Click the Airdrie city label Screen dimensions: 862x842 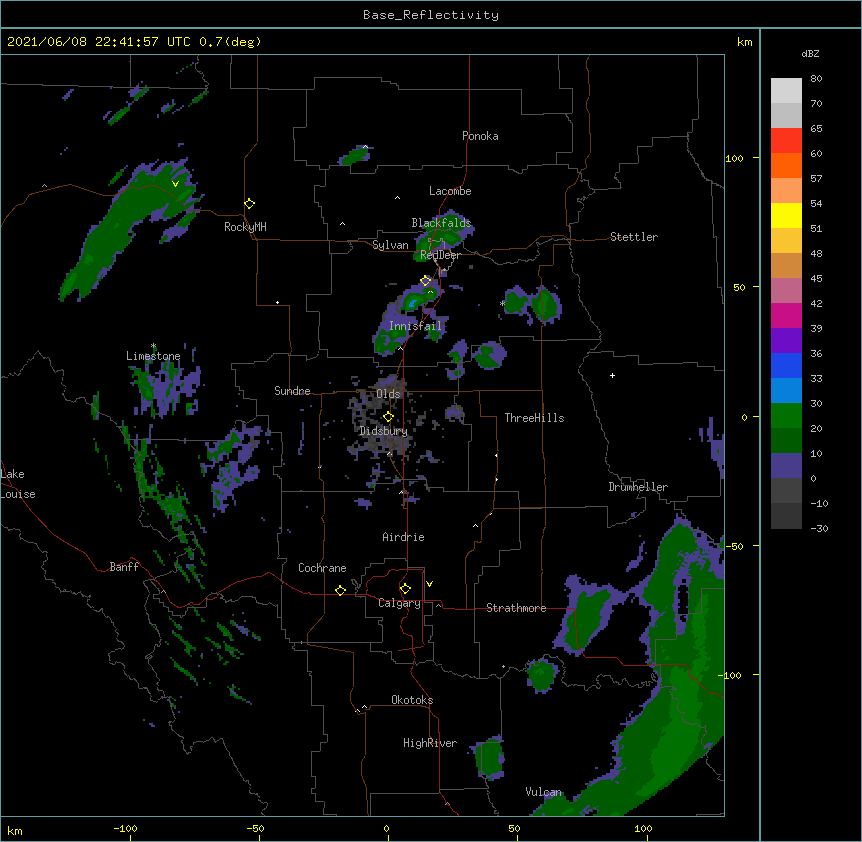point(404,537)
